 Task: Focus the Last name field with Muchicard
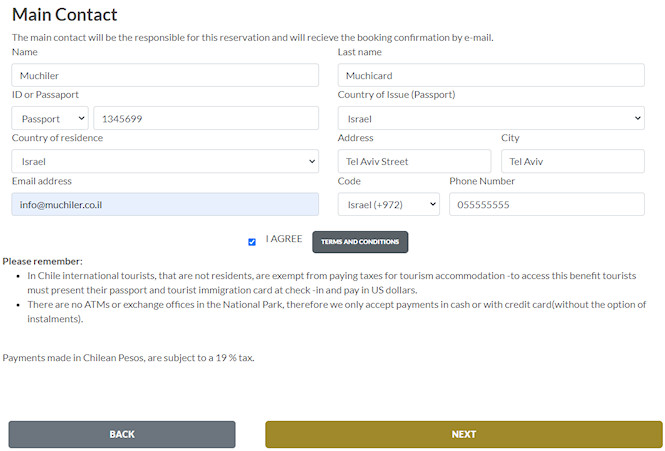pos(491,75)
